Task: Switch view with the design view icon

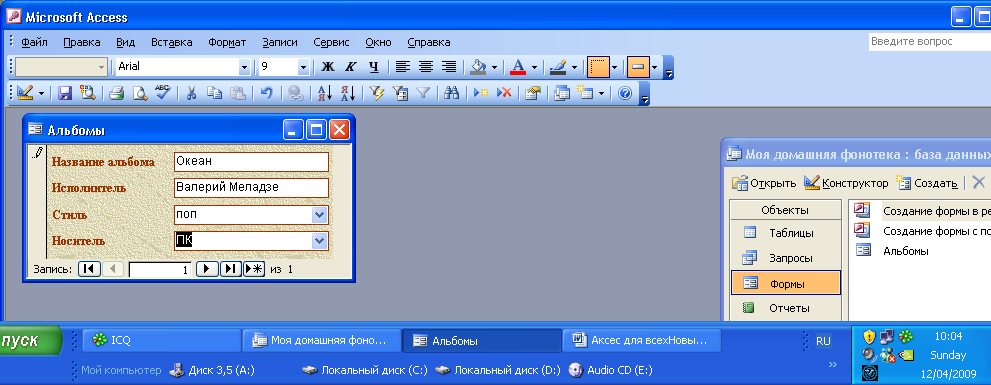Action: pos(25,93)
